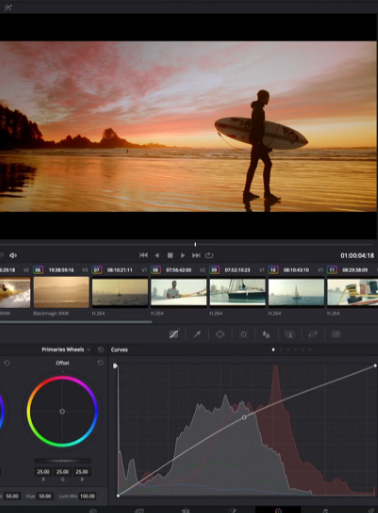This screenshot has width=378, height=513.
Task: Click clip timecode 19:38:59:16
Action: point(61,270)
